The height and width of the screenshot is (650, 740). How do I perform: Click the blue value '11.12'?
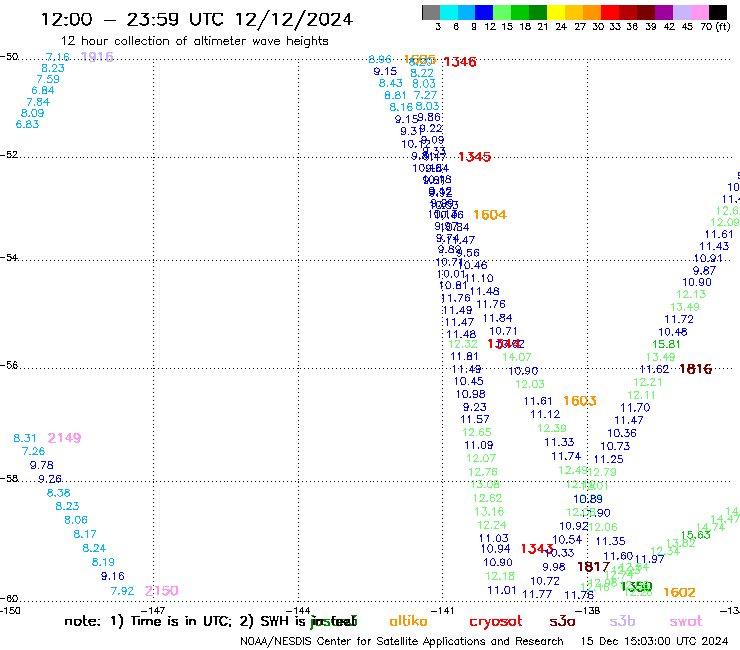point(545,414)
